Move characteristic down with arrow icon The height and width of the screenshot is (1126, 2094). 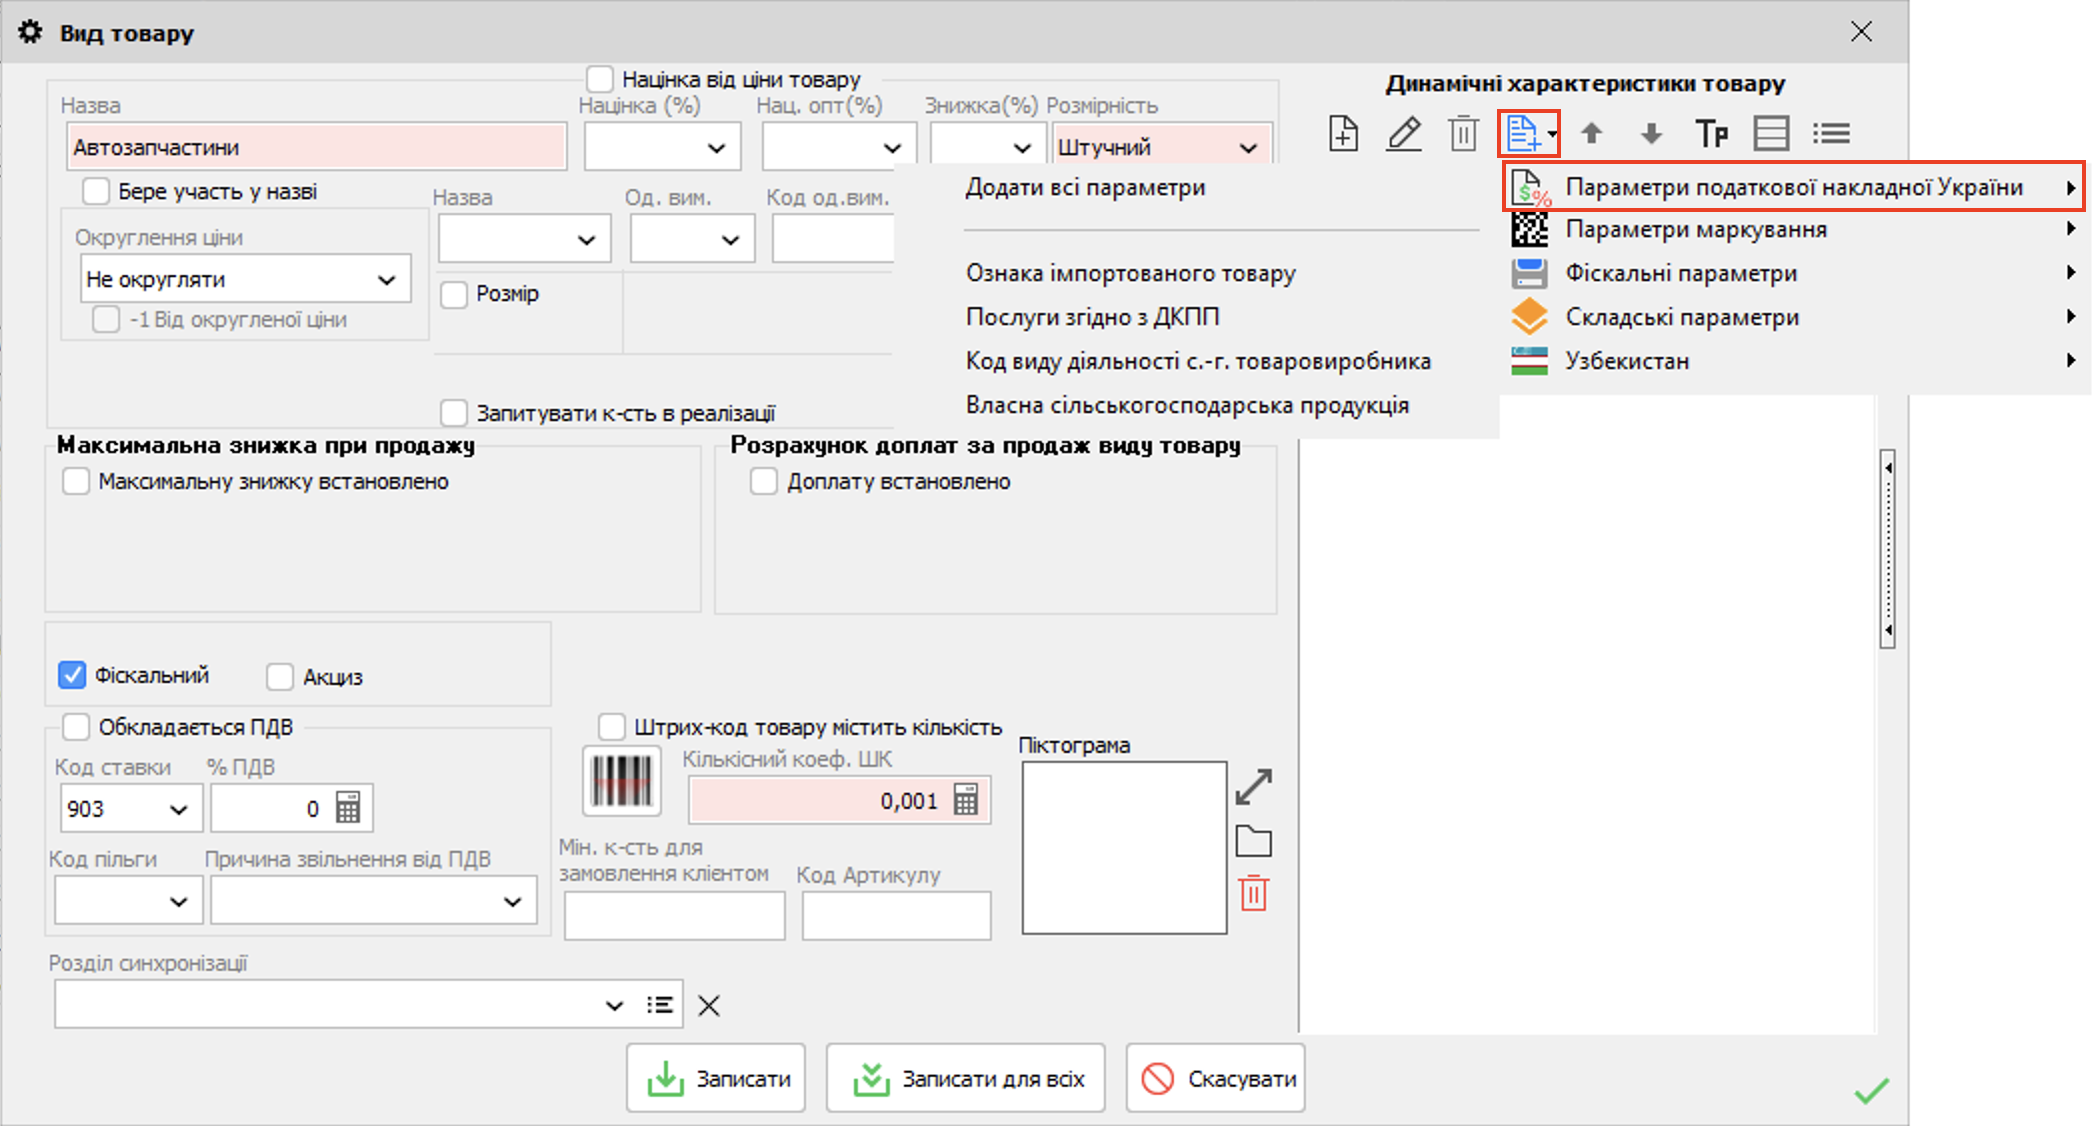click(x=1651, y=133)
